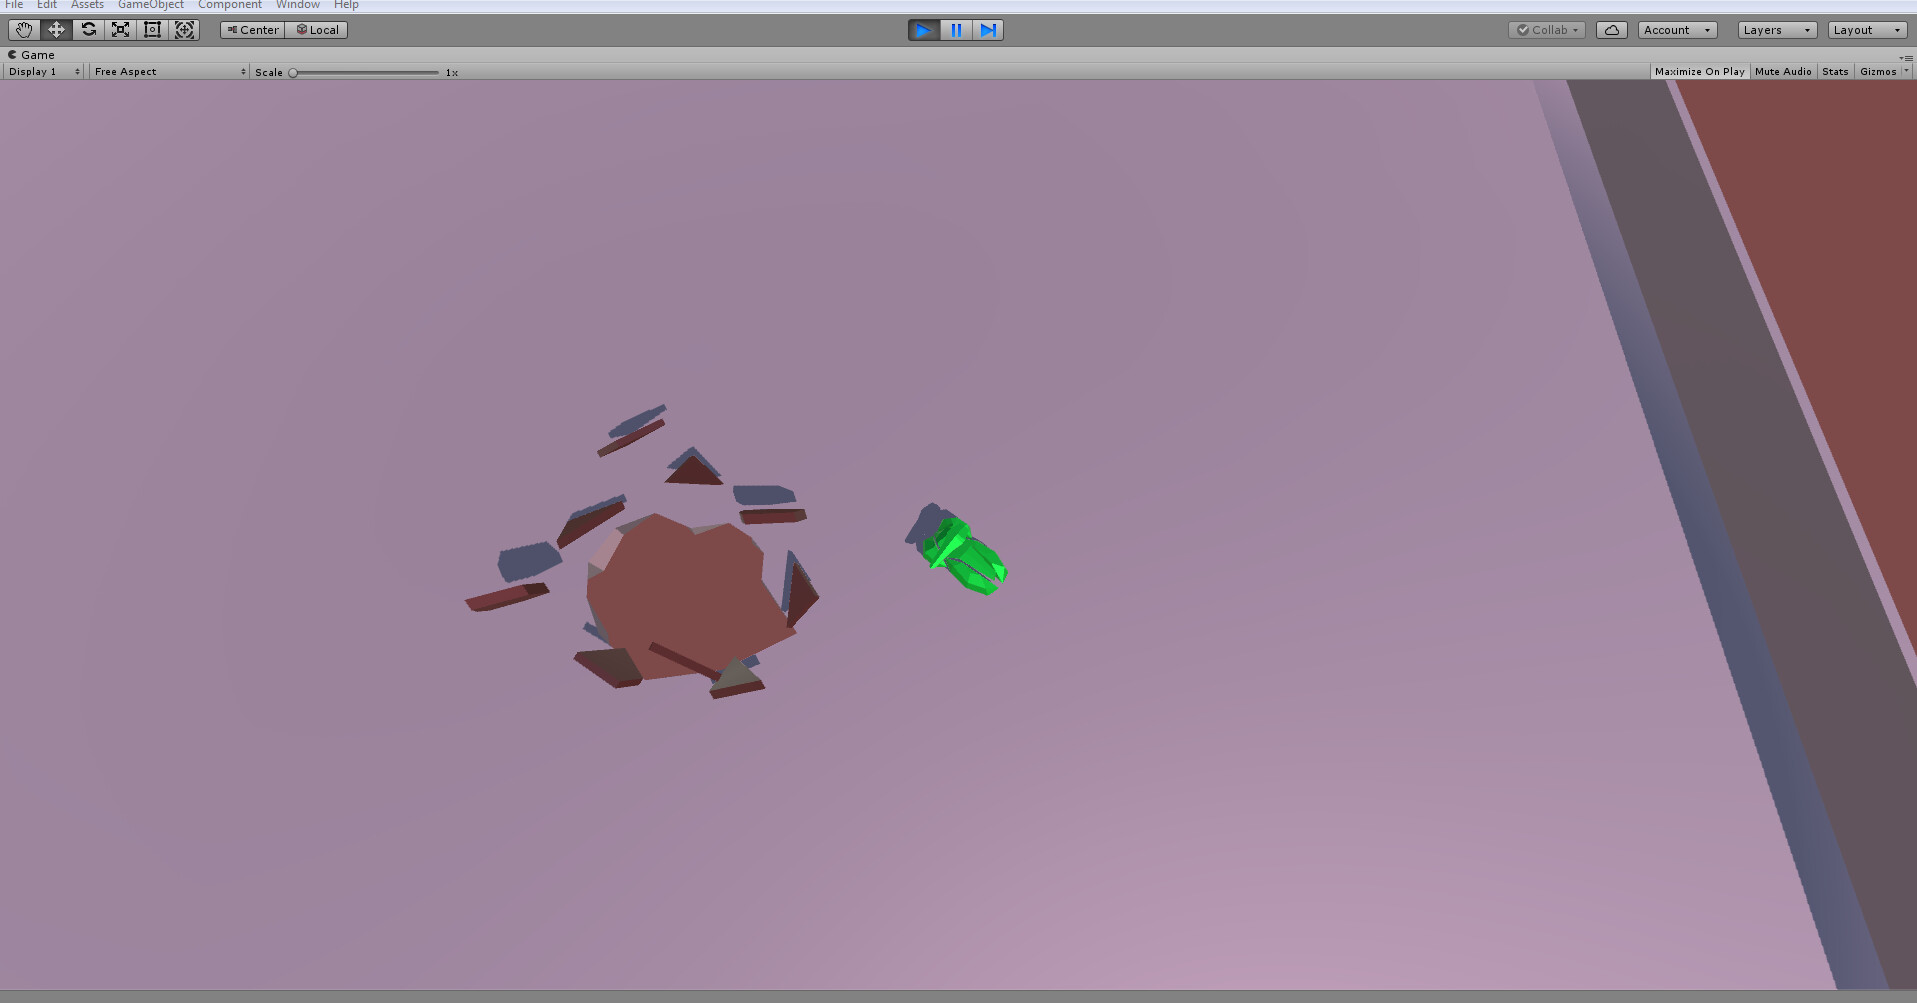
Task: Pause the running game
Action: coord(956,30)
